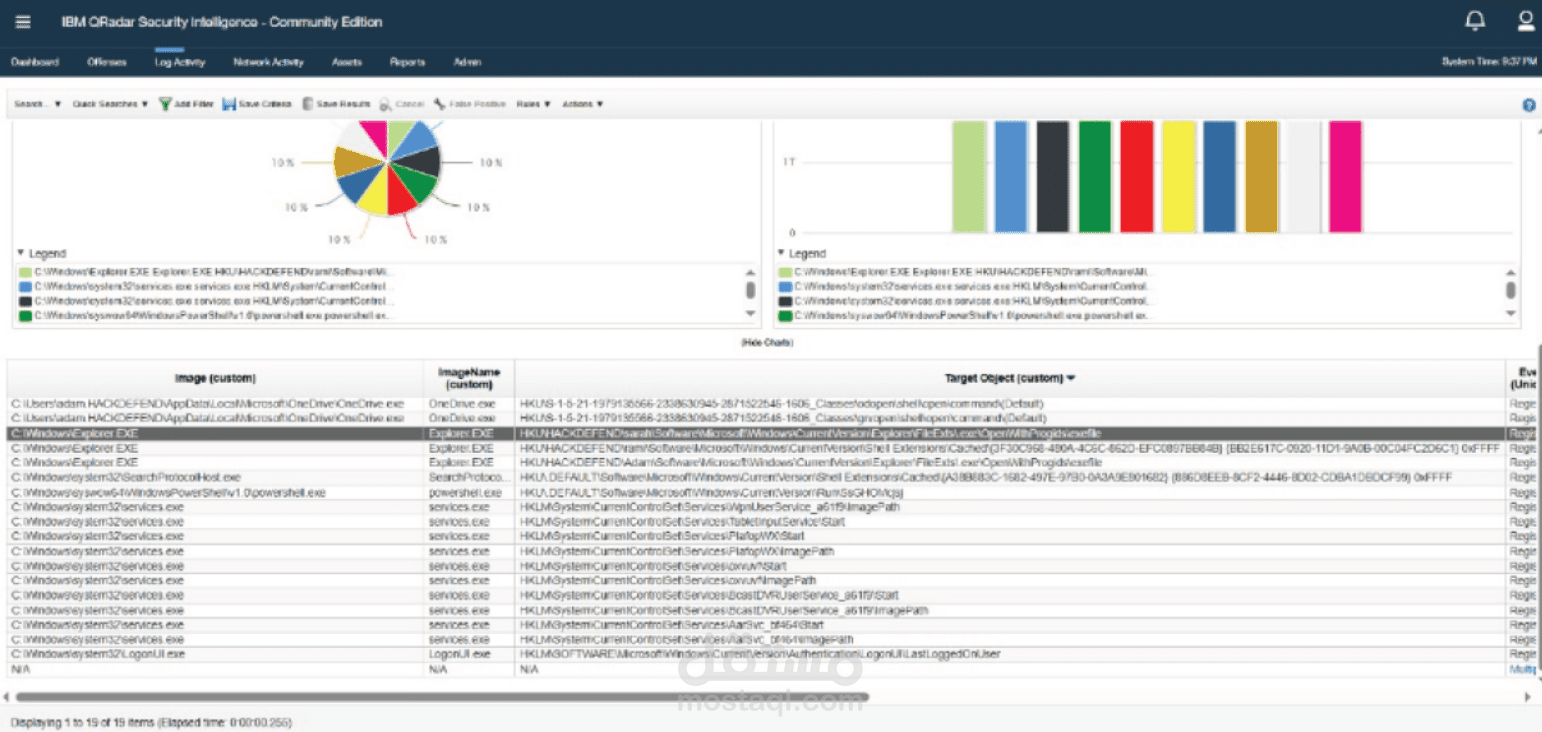Click the Add Filter funnel icon

tap(165, 104)
